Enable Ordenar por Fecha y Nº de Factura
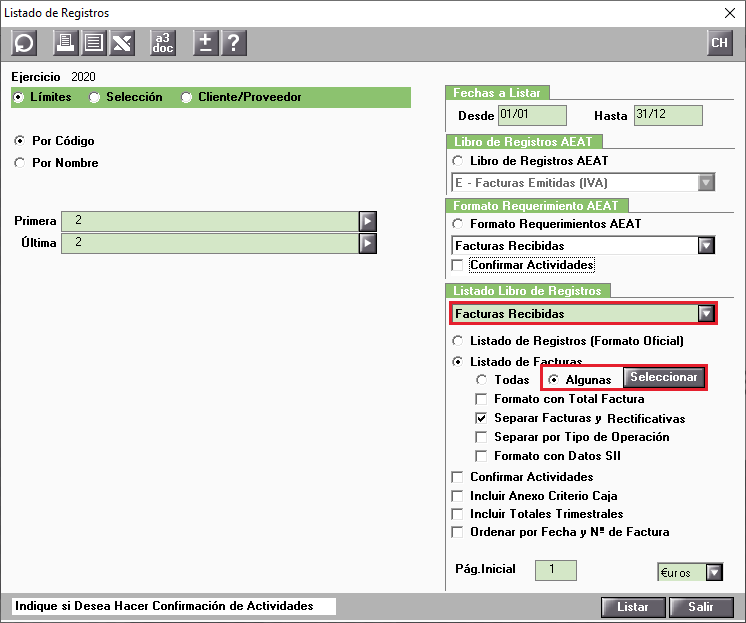 [x=457, y=532]
